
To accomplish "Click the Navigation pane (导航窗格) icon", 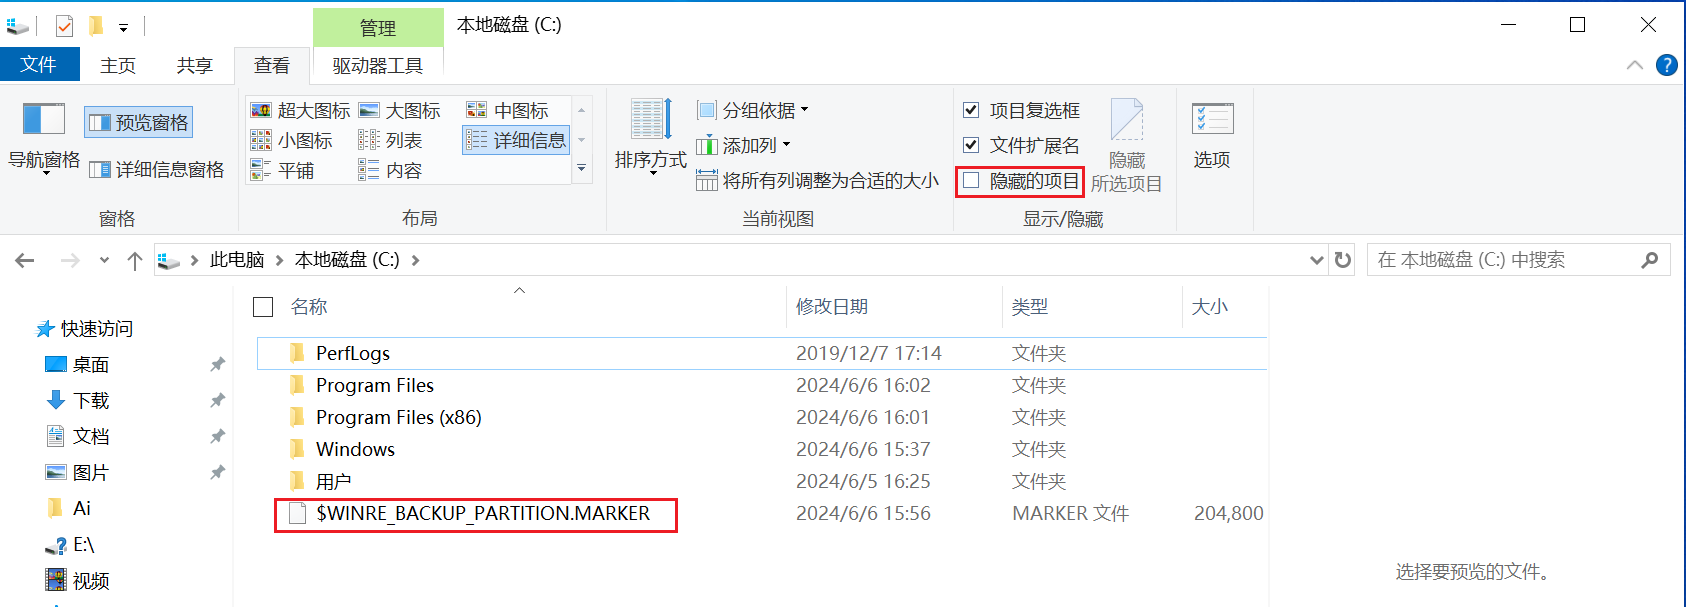I will pyautogui.click(x=44, y=122).
